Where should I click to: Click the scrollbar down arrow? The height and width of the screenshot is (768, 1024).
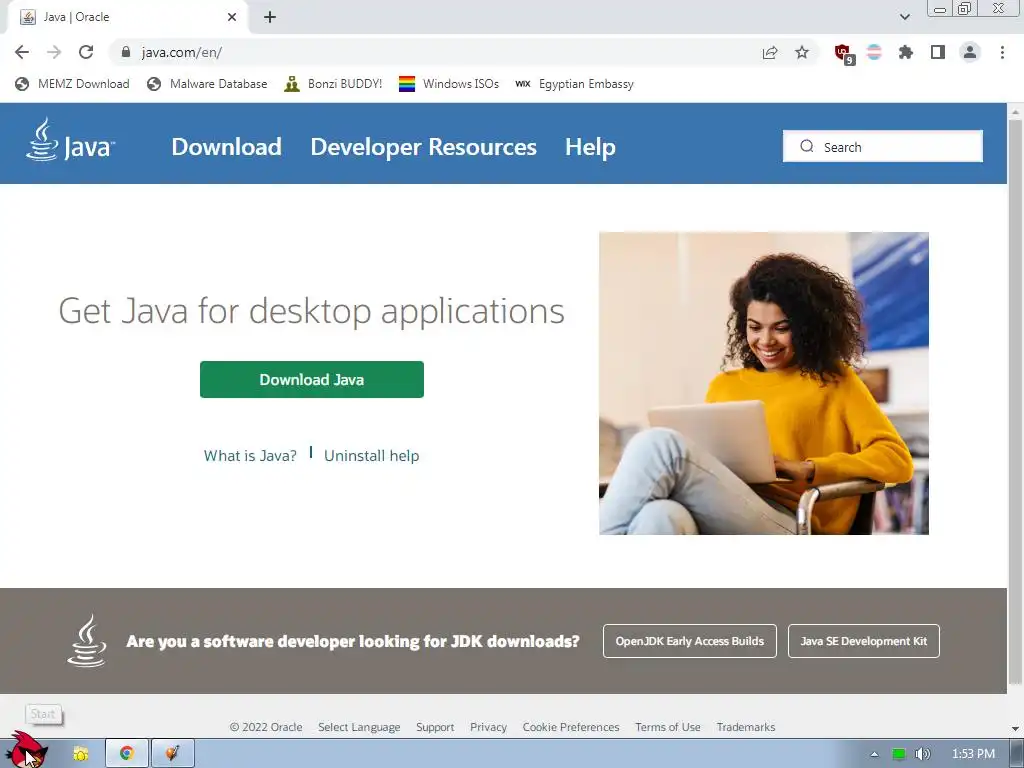[1016, 728]
